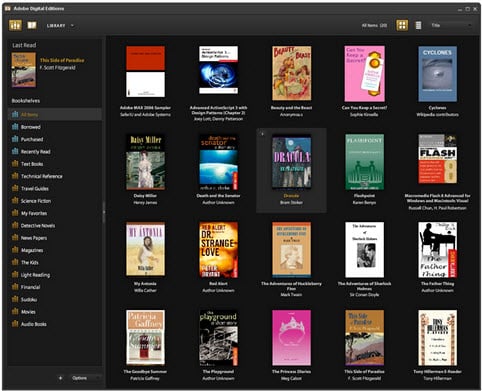482x391 pixels.
Task: Select Magazines bookshelf icon
Action: pos(15,250)
